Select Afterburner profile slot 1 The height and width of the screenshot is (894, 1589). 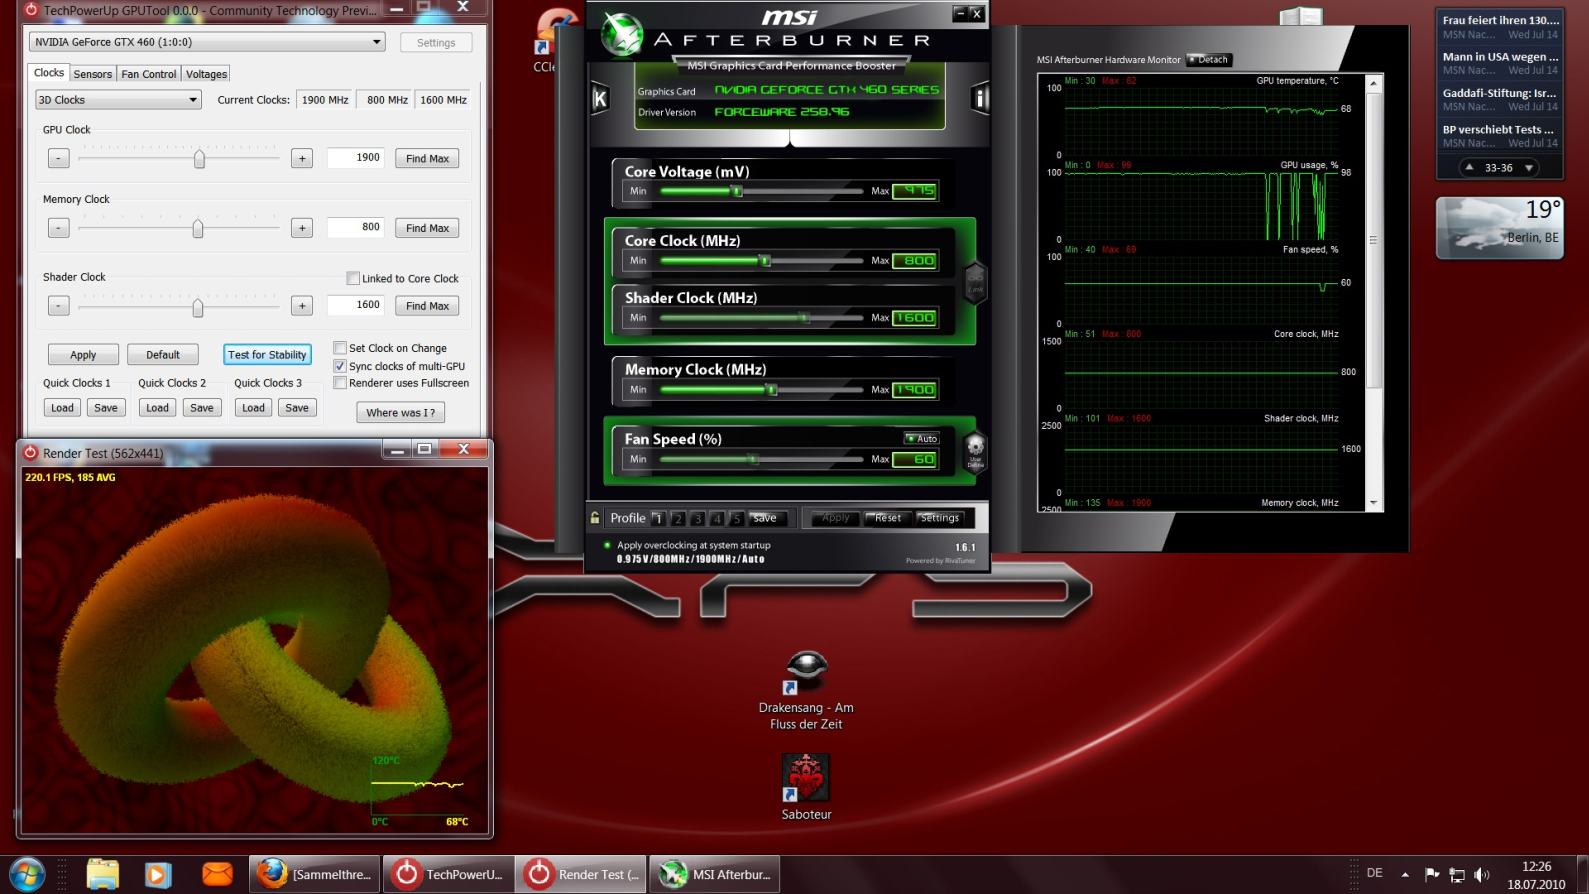coord(658,518)
